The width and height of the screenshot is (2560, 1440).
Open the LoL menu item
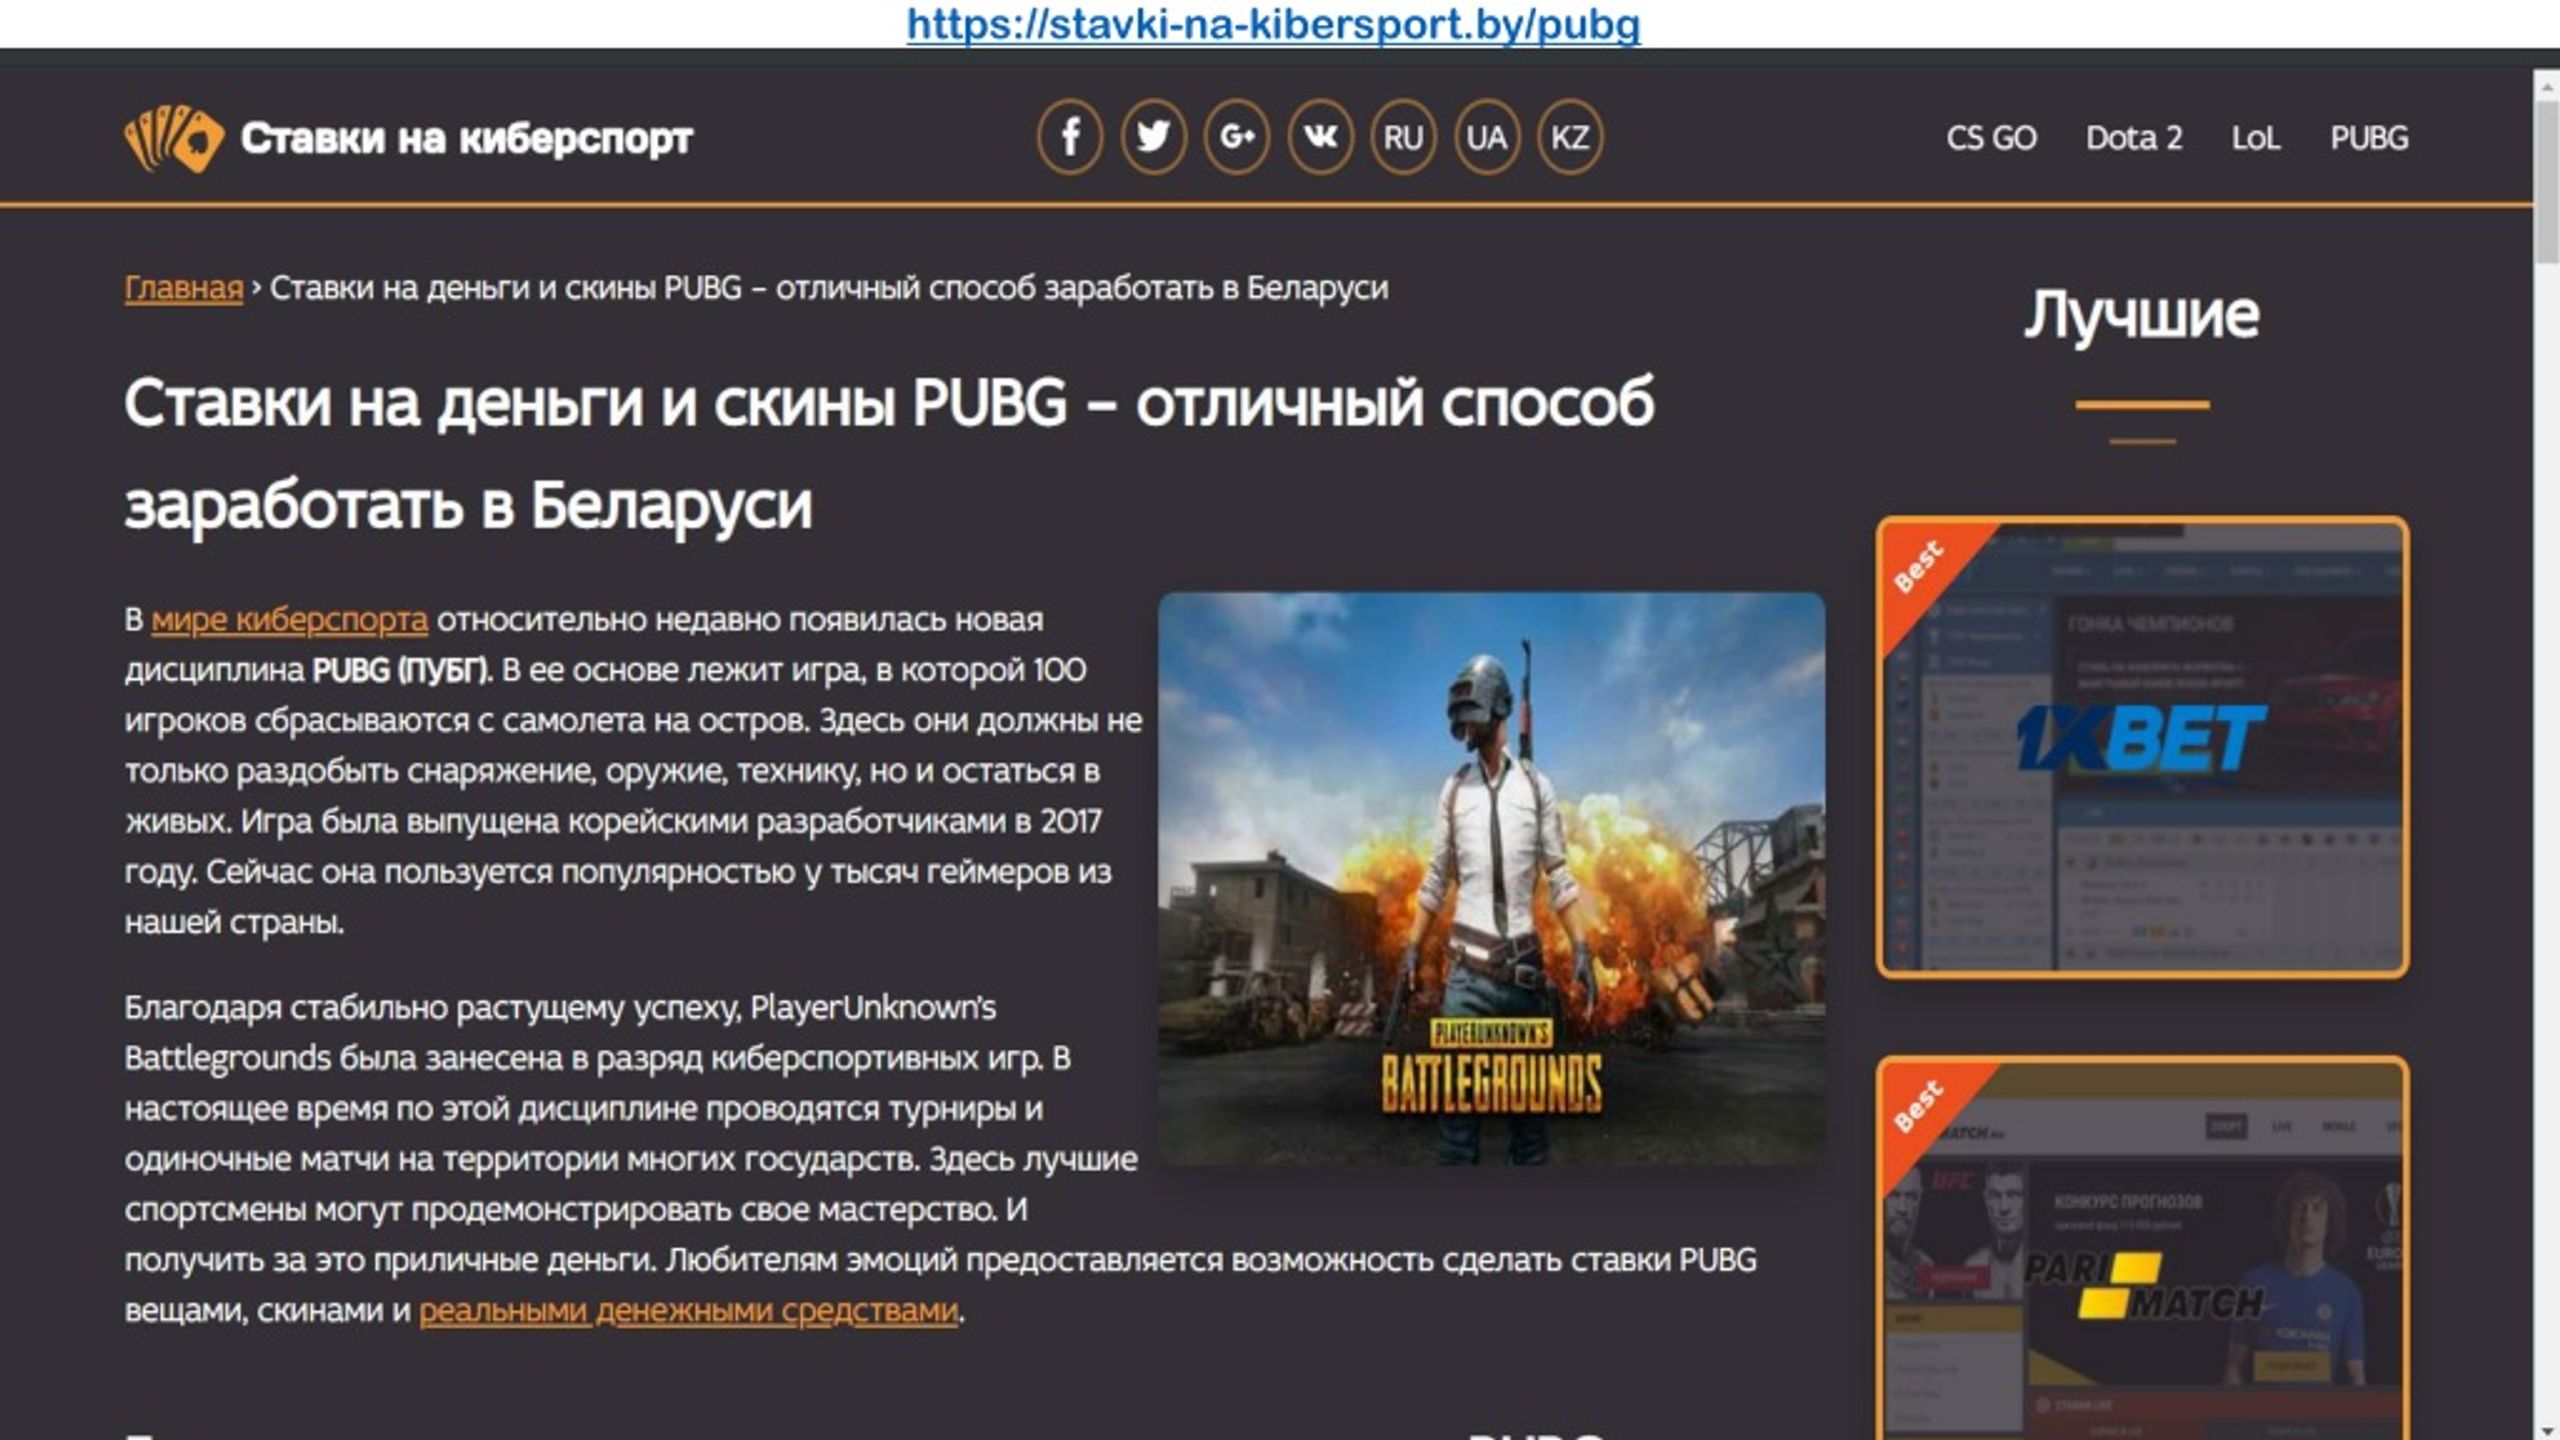(2256, 138)
